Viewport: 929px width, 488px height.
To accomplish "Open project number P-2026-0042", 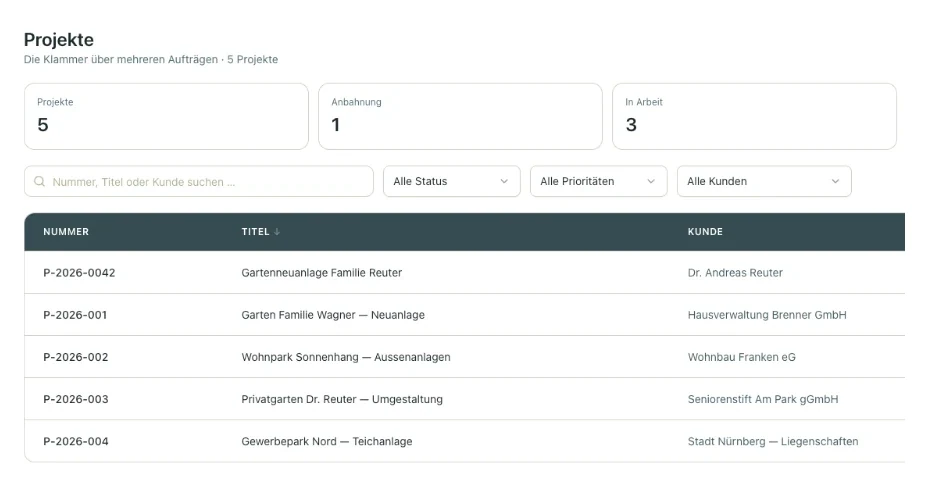I will tap(79, 273).
